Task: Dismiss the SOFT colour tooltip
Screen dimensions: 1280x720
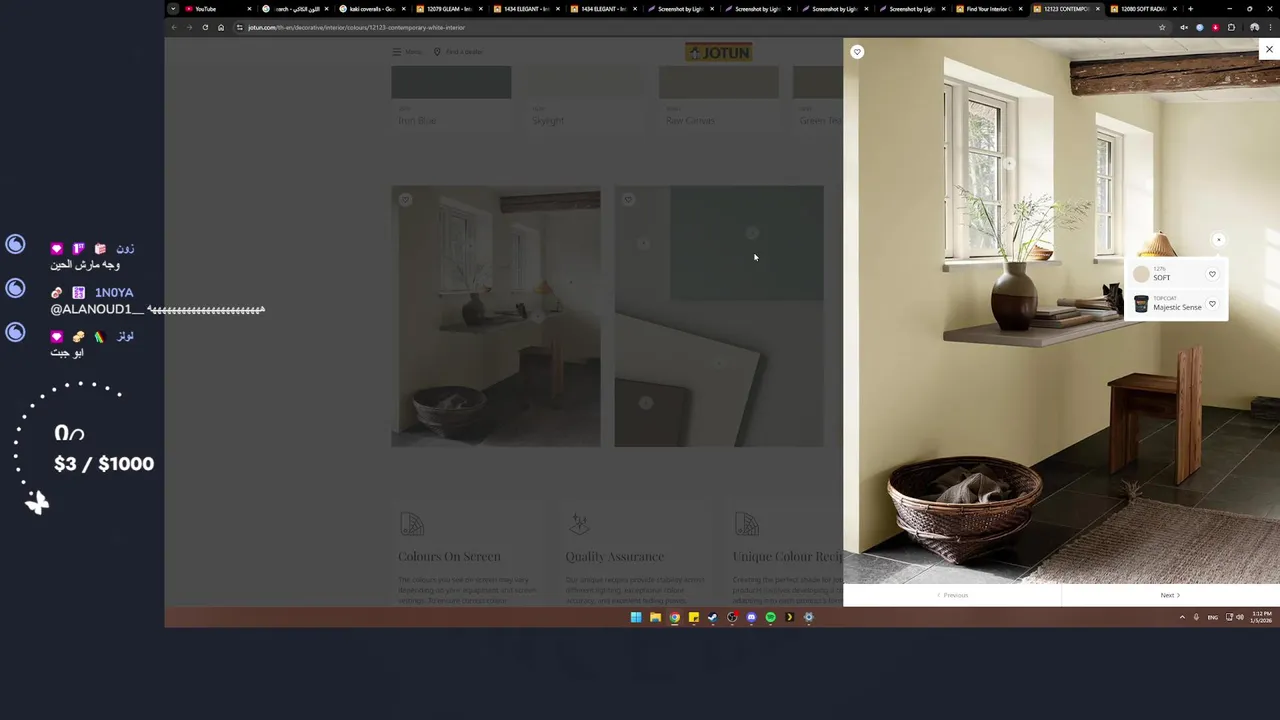Action: (x=1218, y=240)
